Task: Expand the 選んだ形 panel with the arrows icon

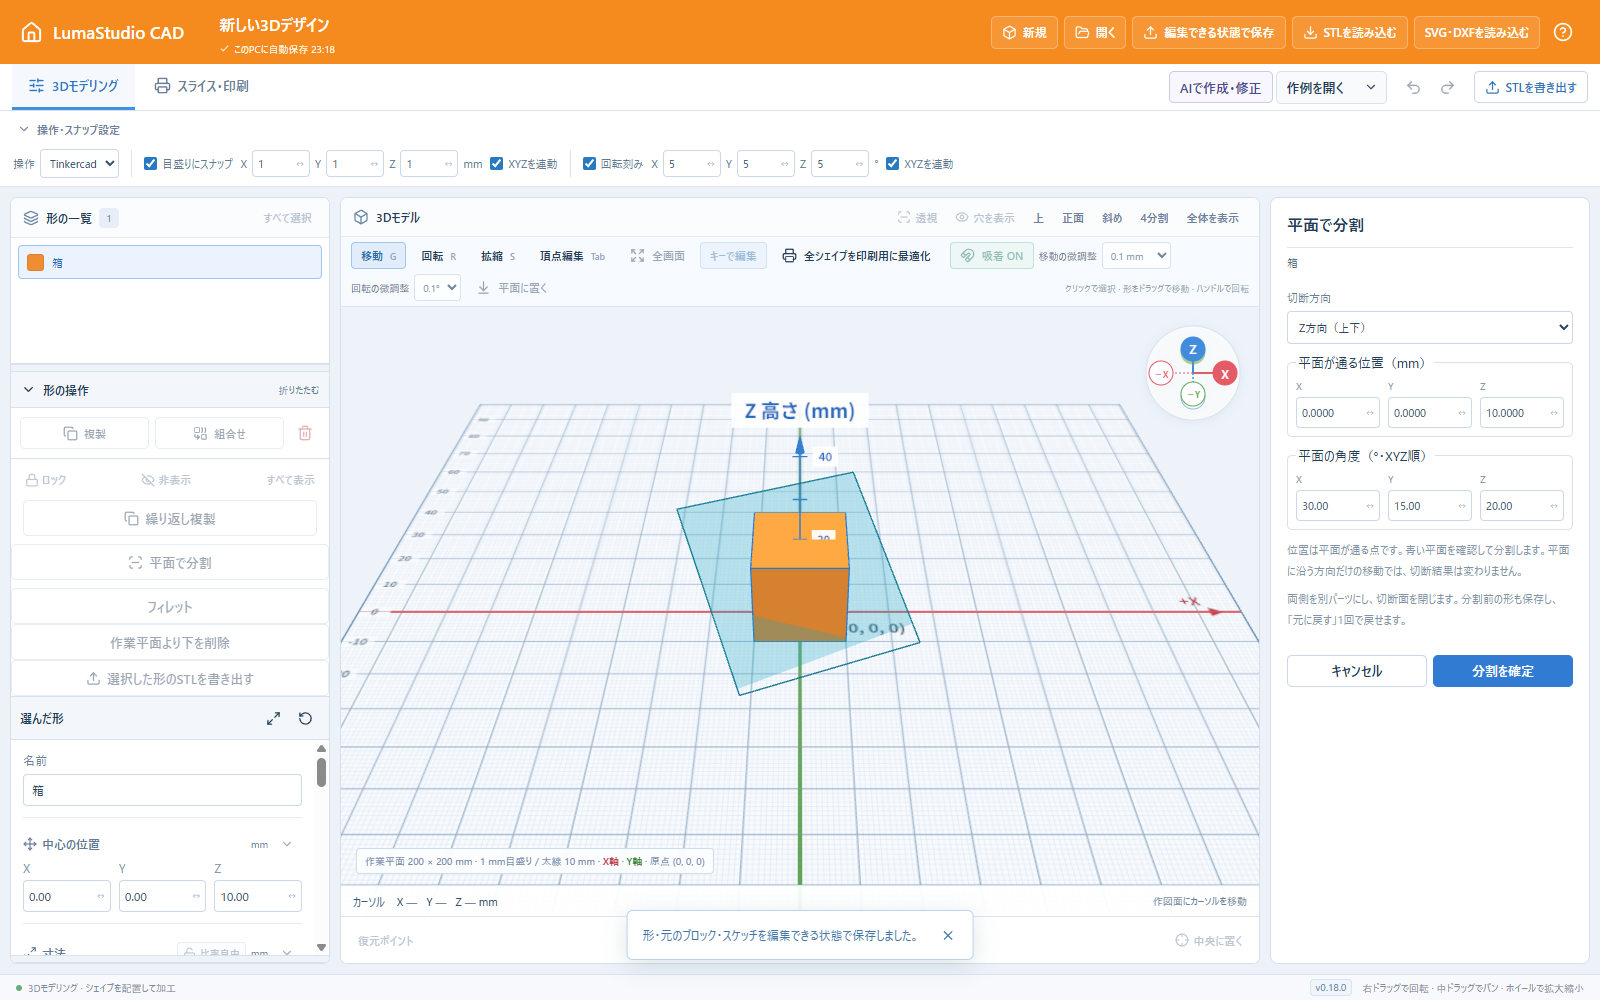Action: point(273,718)
